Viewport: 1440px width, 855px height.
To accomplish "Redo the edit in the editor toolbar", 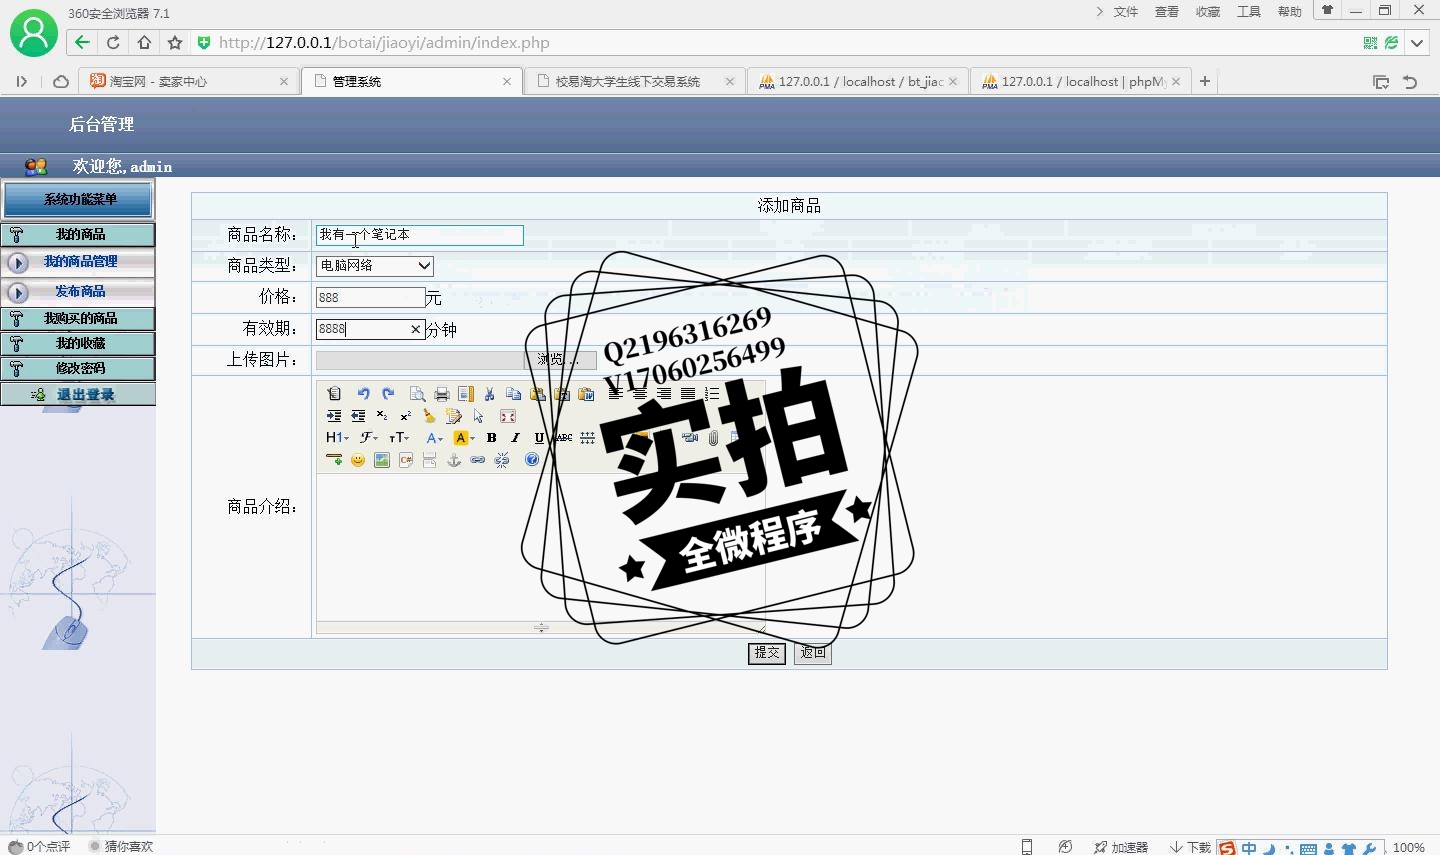I will [x=388, y=394].
